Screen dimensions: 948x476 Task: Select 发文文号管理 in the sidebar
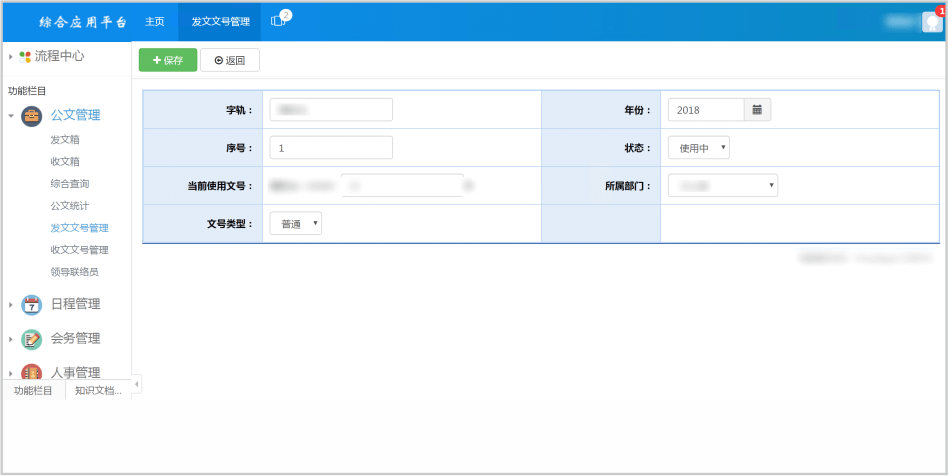(x=80, y=228)
